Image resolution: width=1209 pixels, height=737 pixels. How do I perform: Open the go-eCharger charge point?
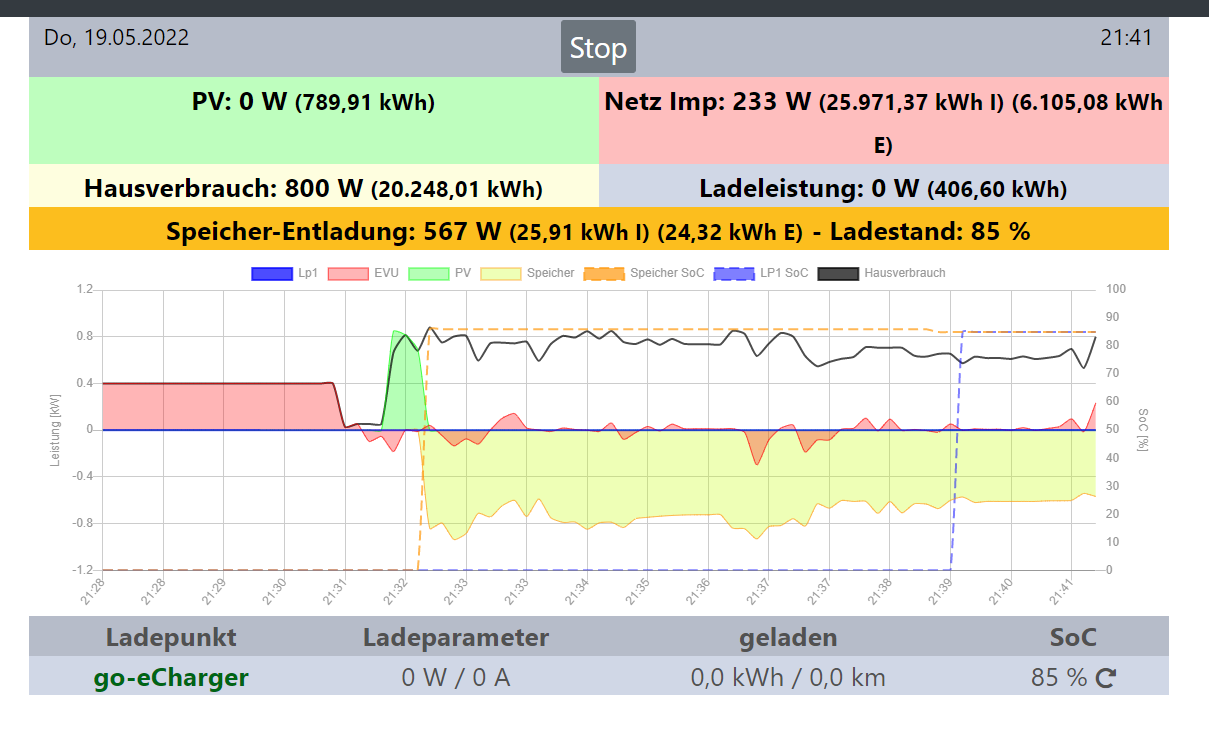point(171,678)
